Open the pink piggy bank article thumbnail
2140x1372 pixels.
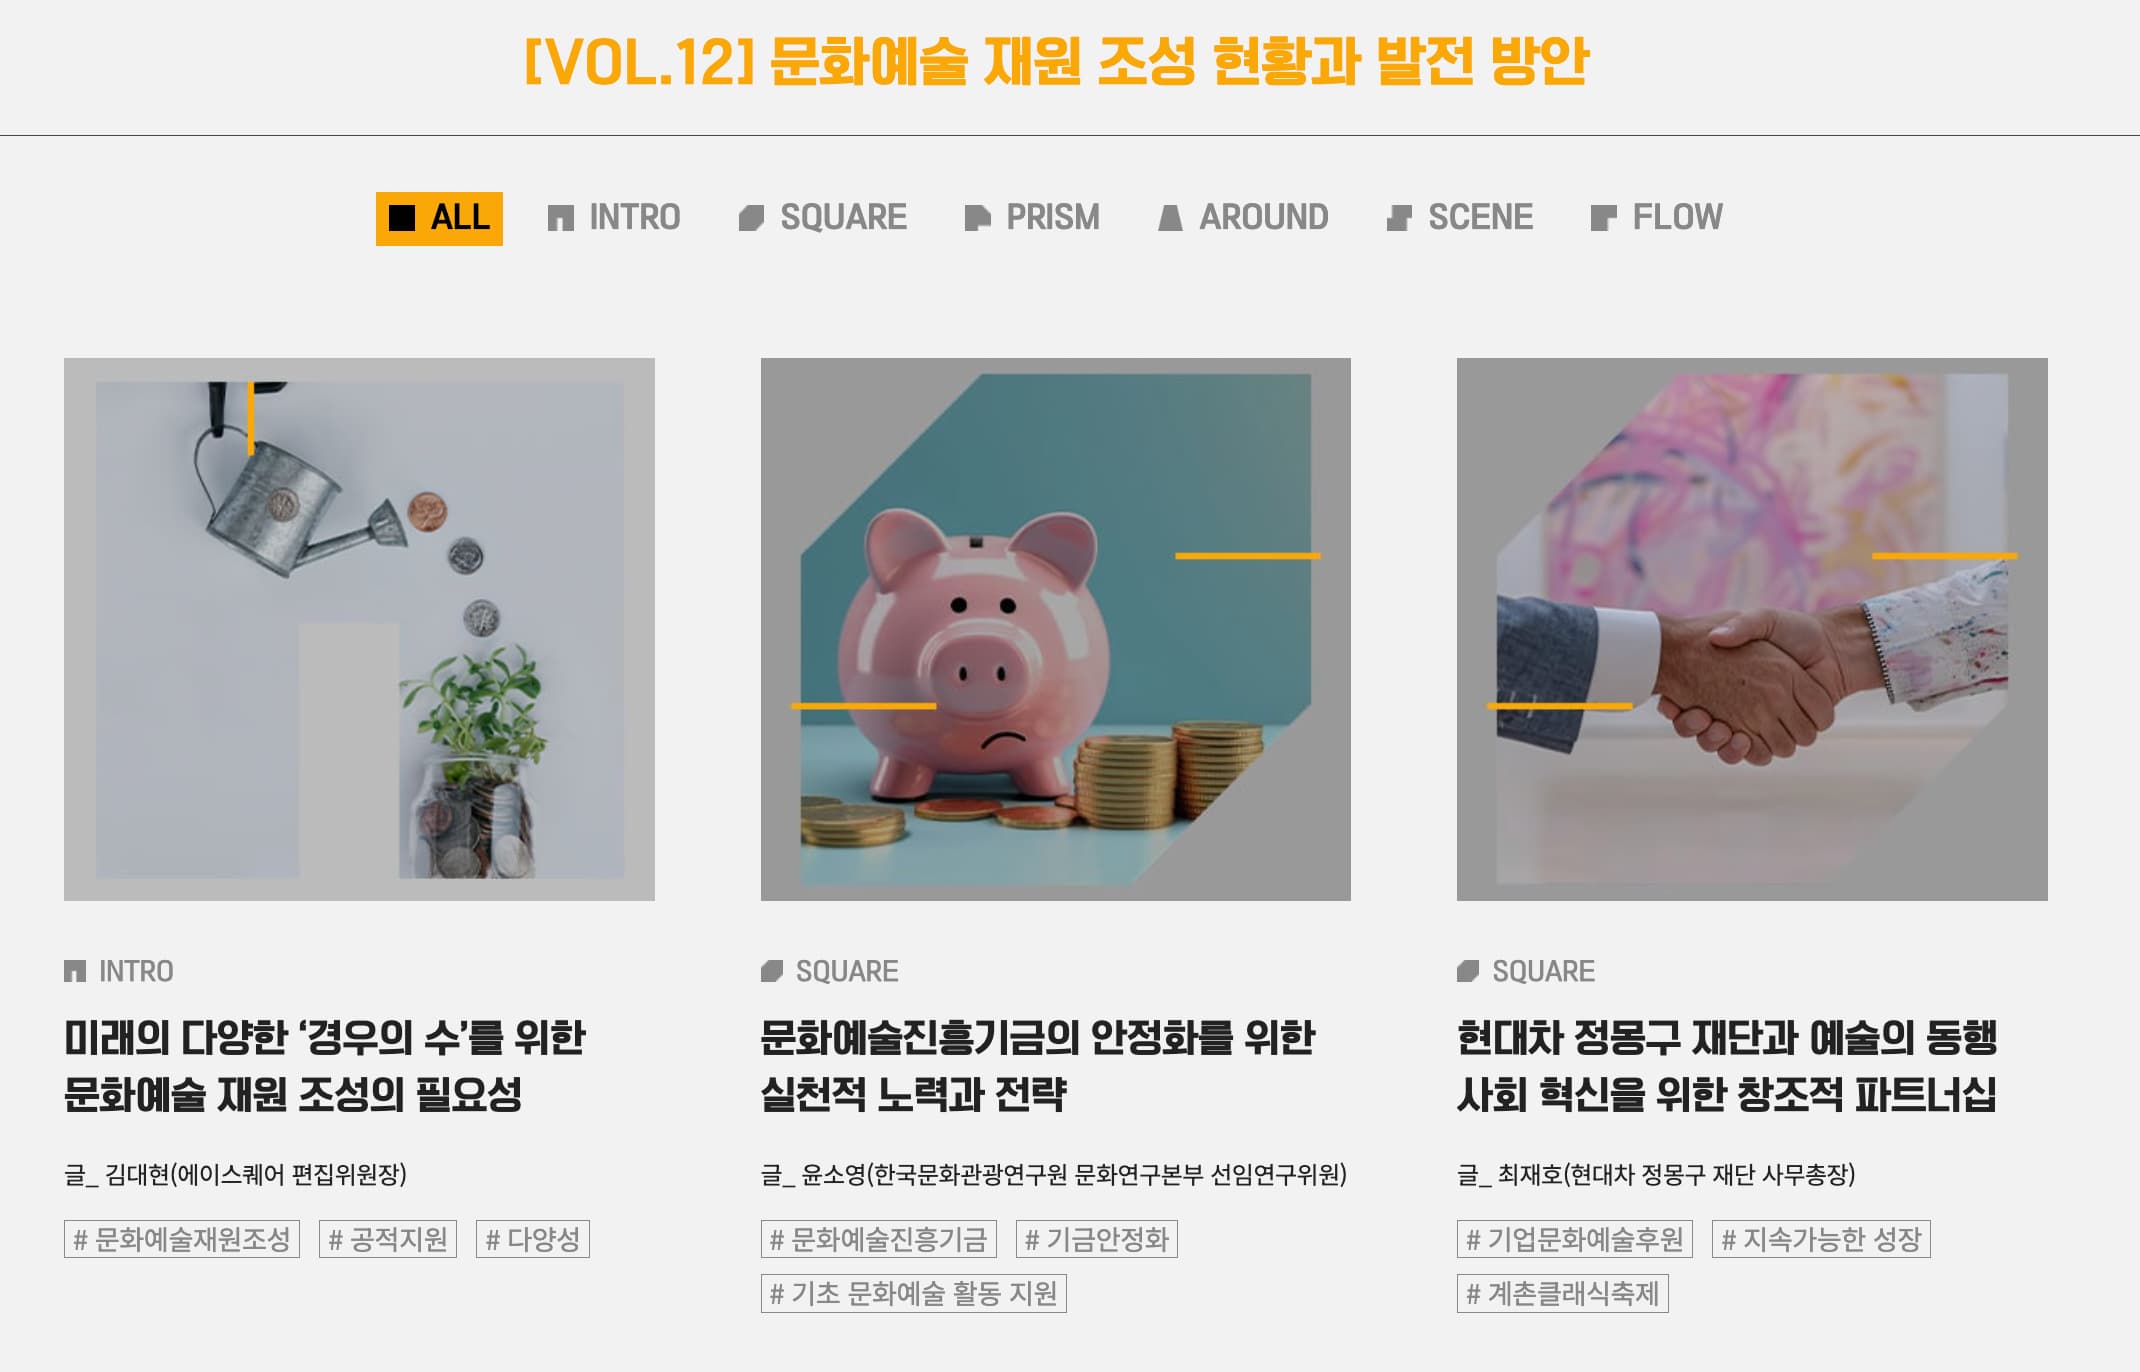(x=1055, y=629)
